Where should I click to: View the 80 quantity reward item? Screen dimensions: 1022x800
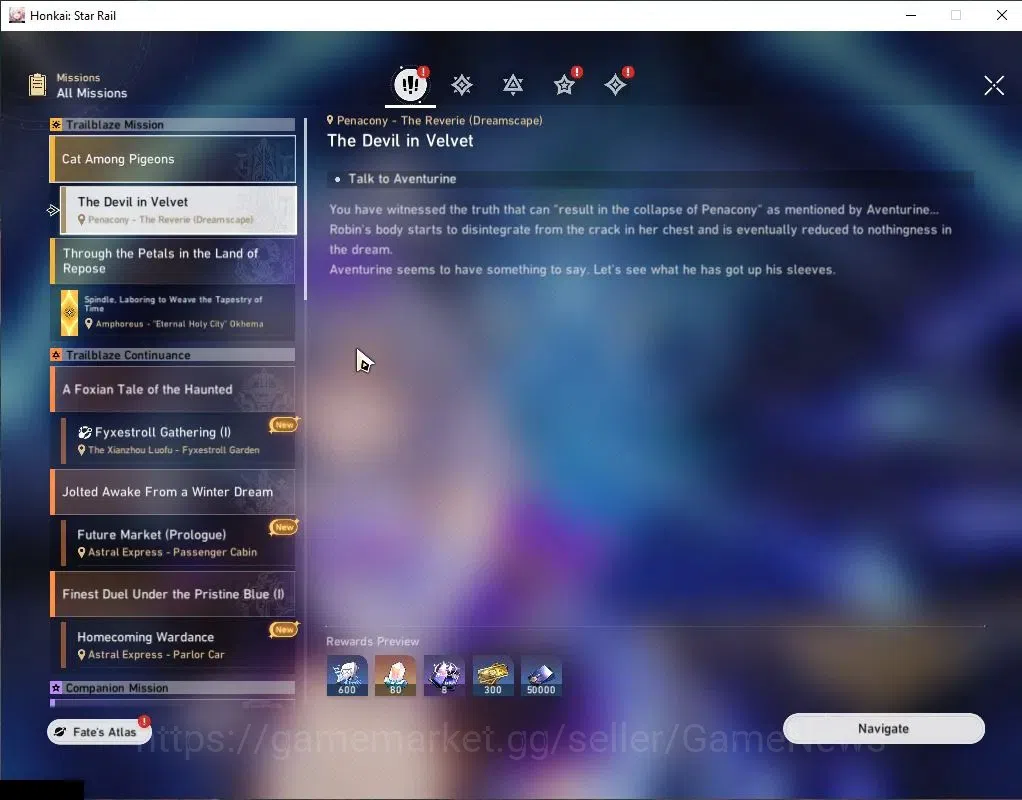[x=396, y=675]
